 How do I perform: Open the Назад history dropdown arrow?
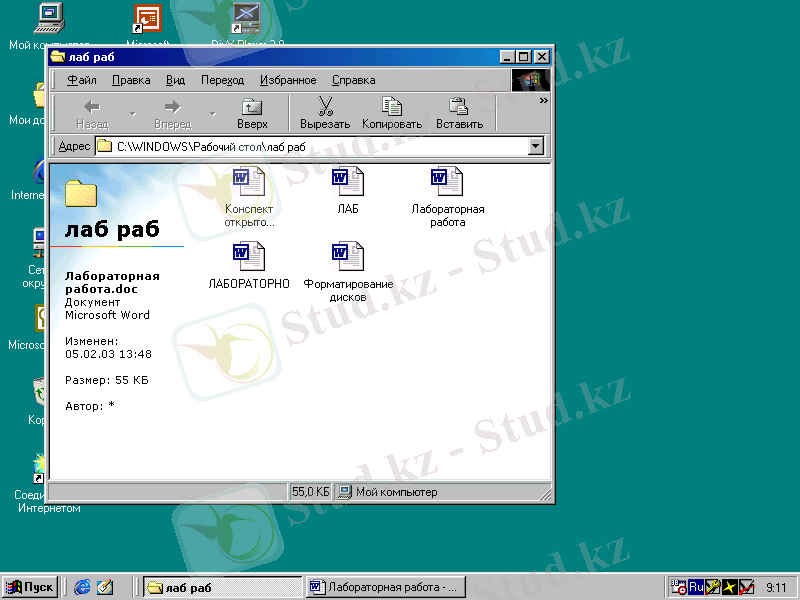click(133, 113)
